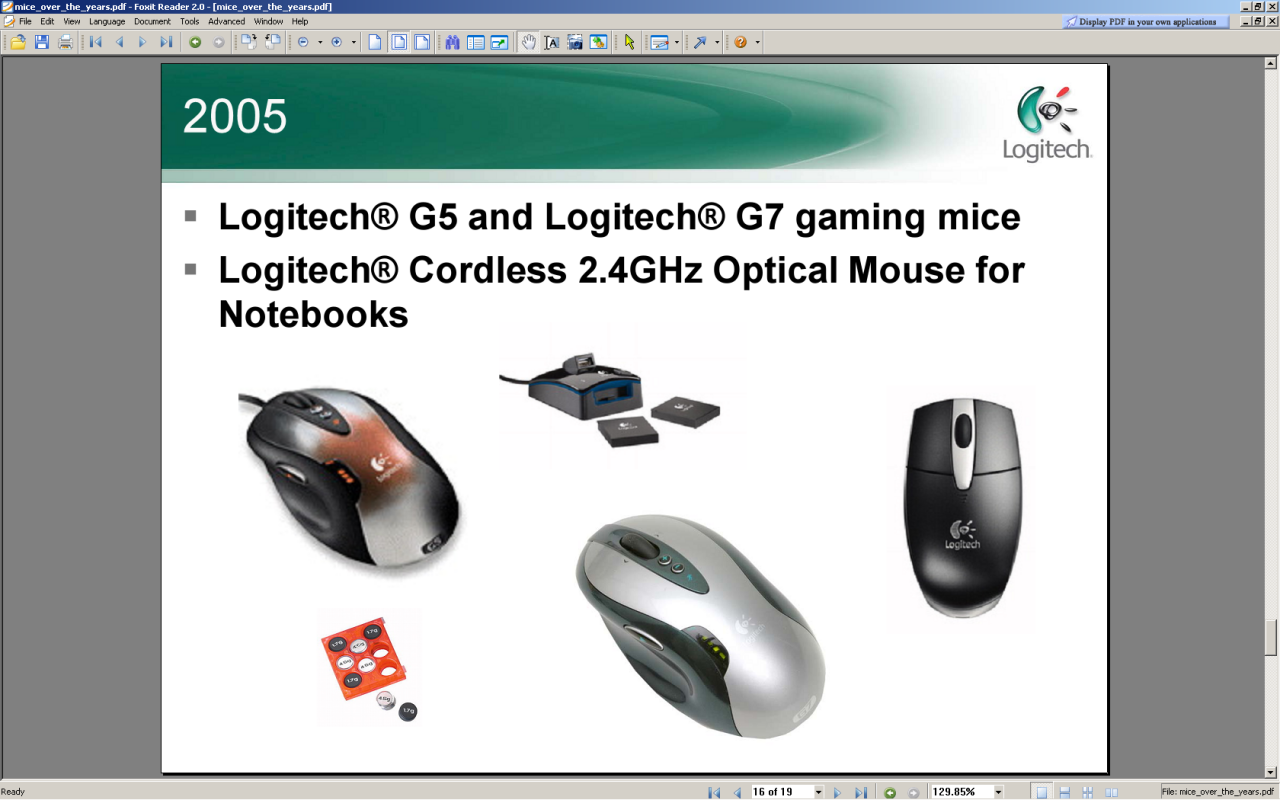Go to previous page in status bar
Viewport: 1280px width, 800px height.
click(x=738, y=792)
